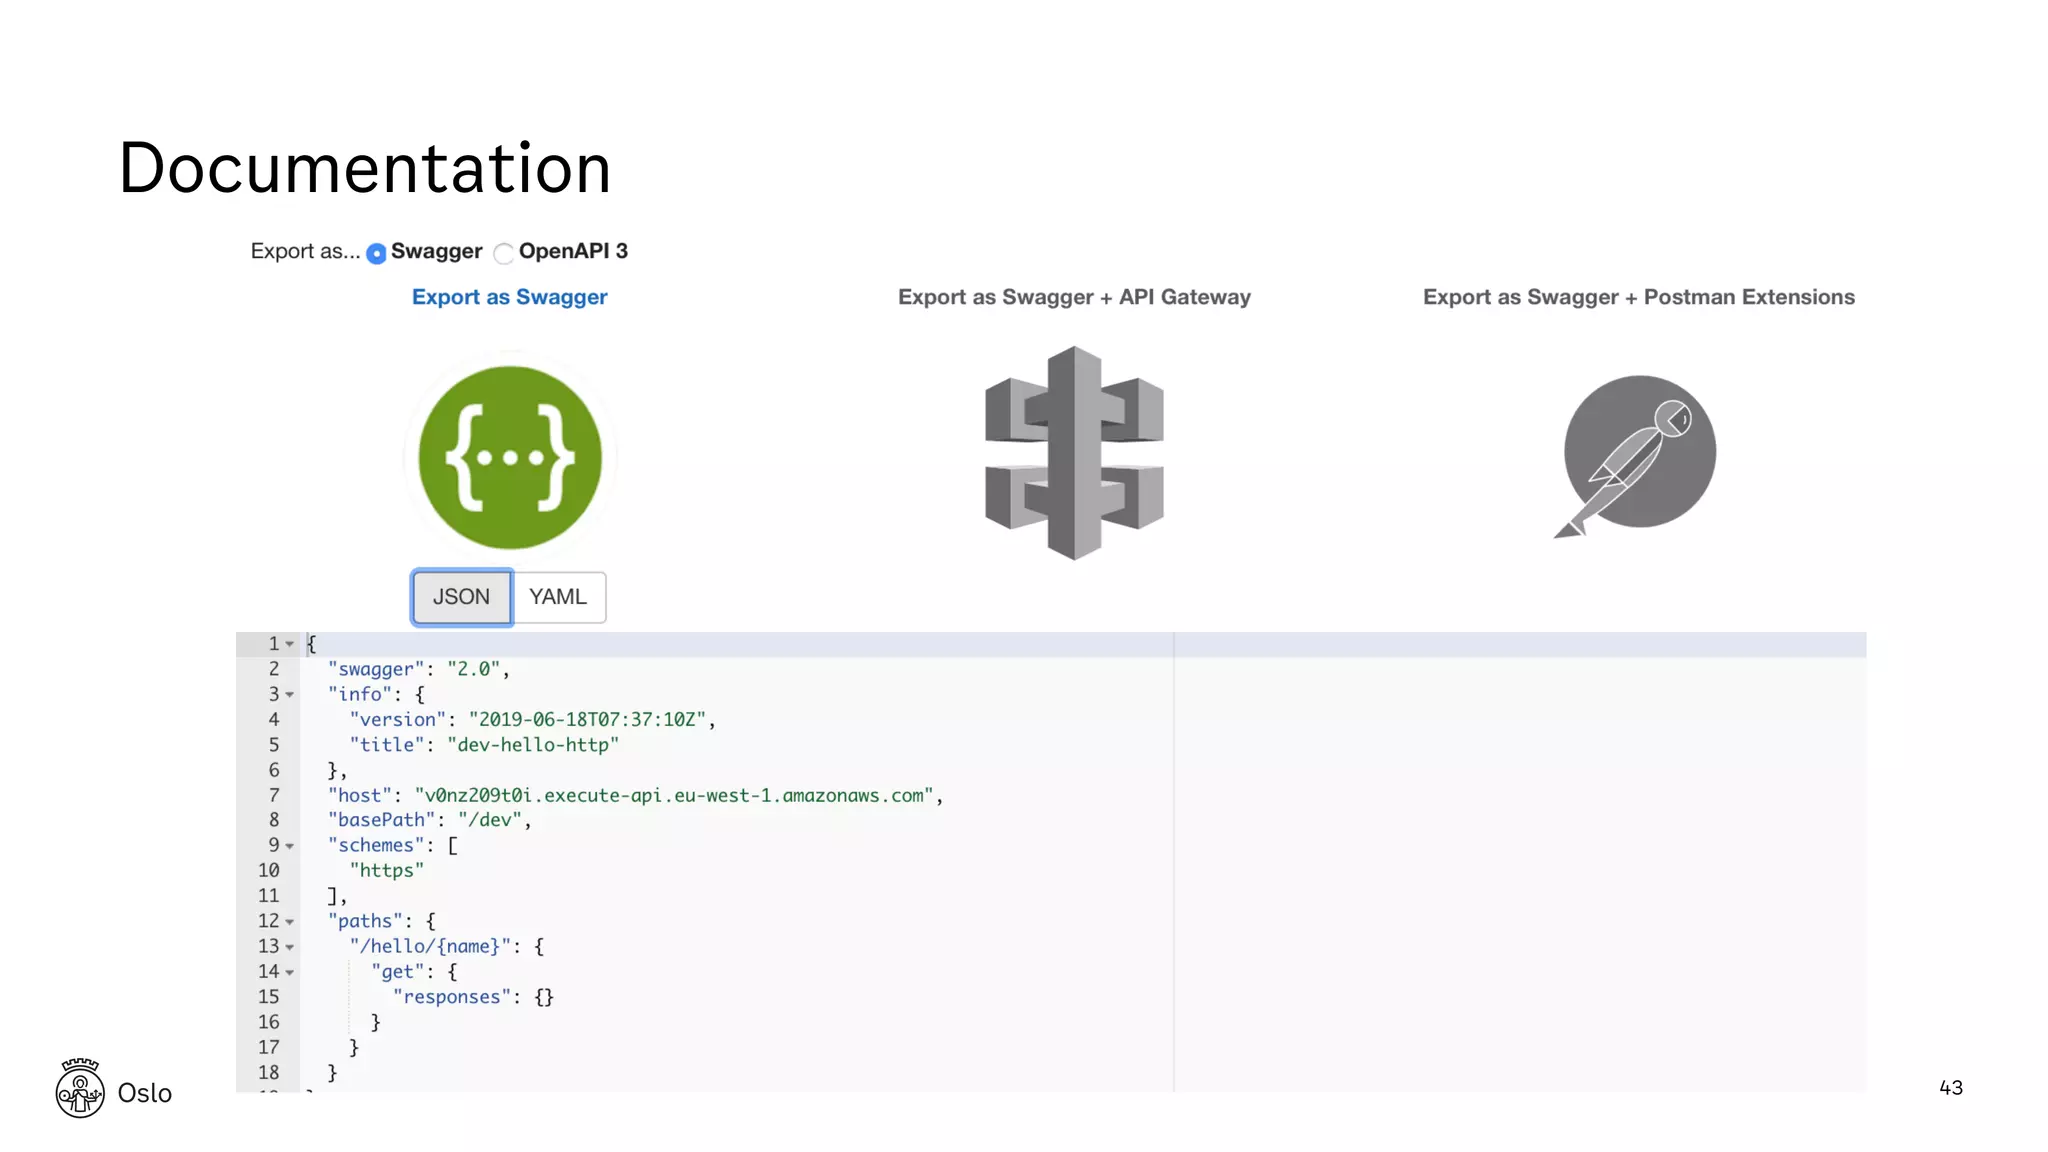Click the "responses": {} line
Viewport: 2048px width, 1152px height.
(473, 997)
